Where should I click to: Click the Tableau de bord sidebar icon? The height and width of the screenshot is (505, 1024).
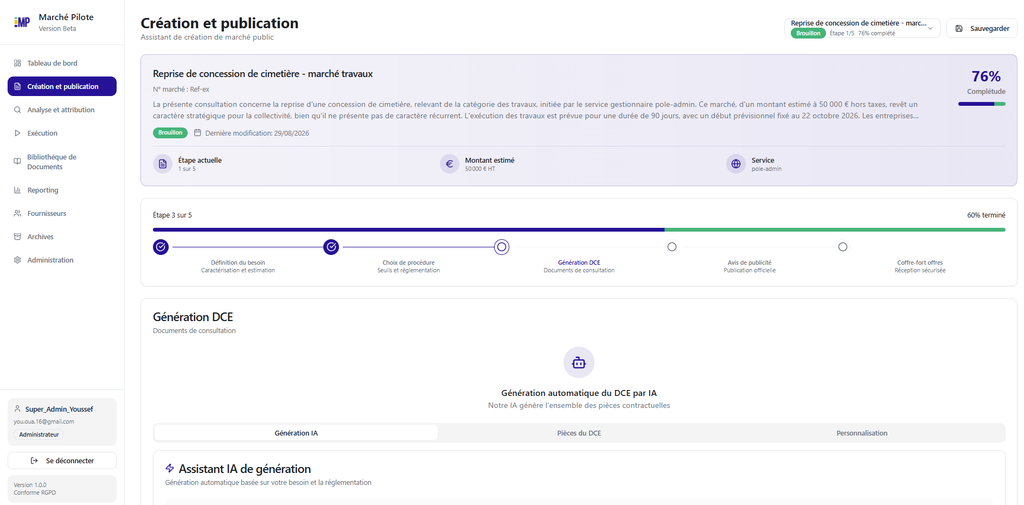tap(17, 63)
